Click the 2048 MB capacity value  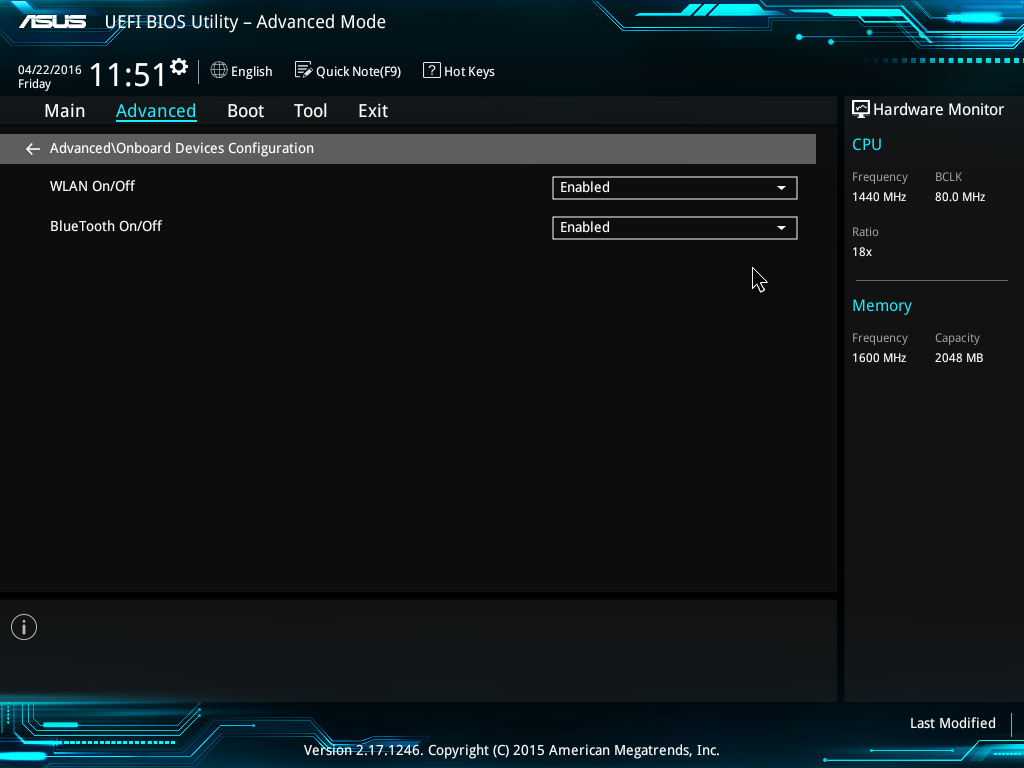959,358
